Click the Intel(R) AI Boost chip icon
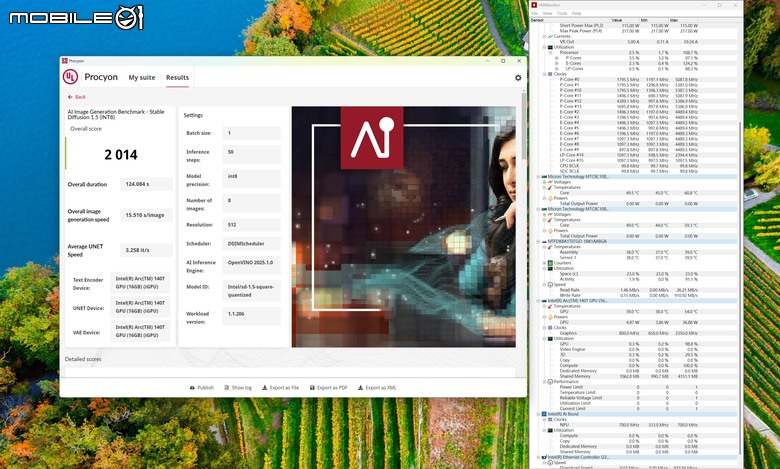The height and width of the screenshot is (469, 780). pos(544,414)
